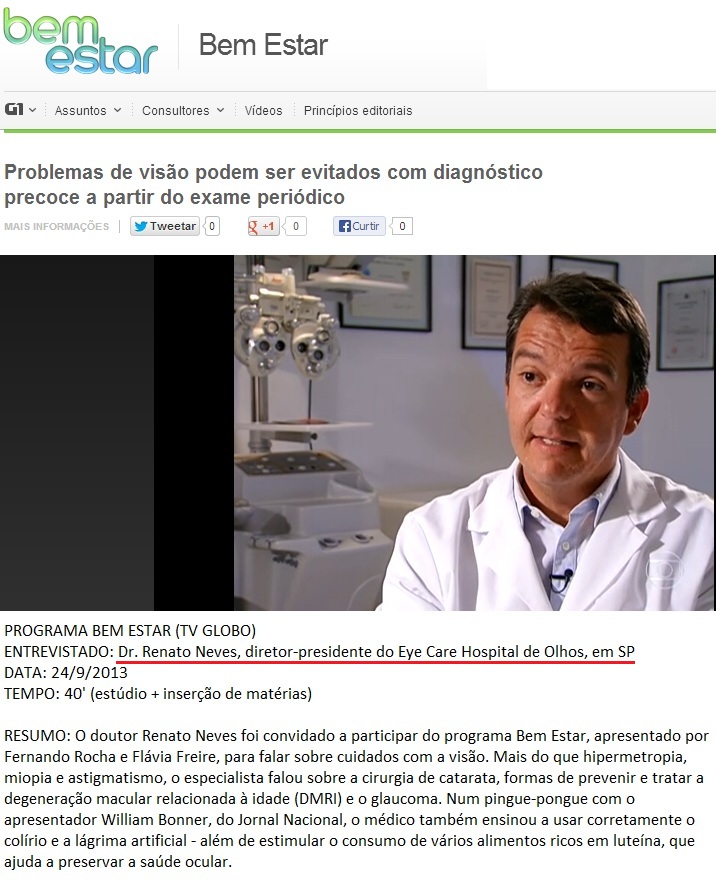Click the Bem Estar header title
This screenshot has height=889, width=716.
263,45
